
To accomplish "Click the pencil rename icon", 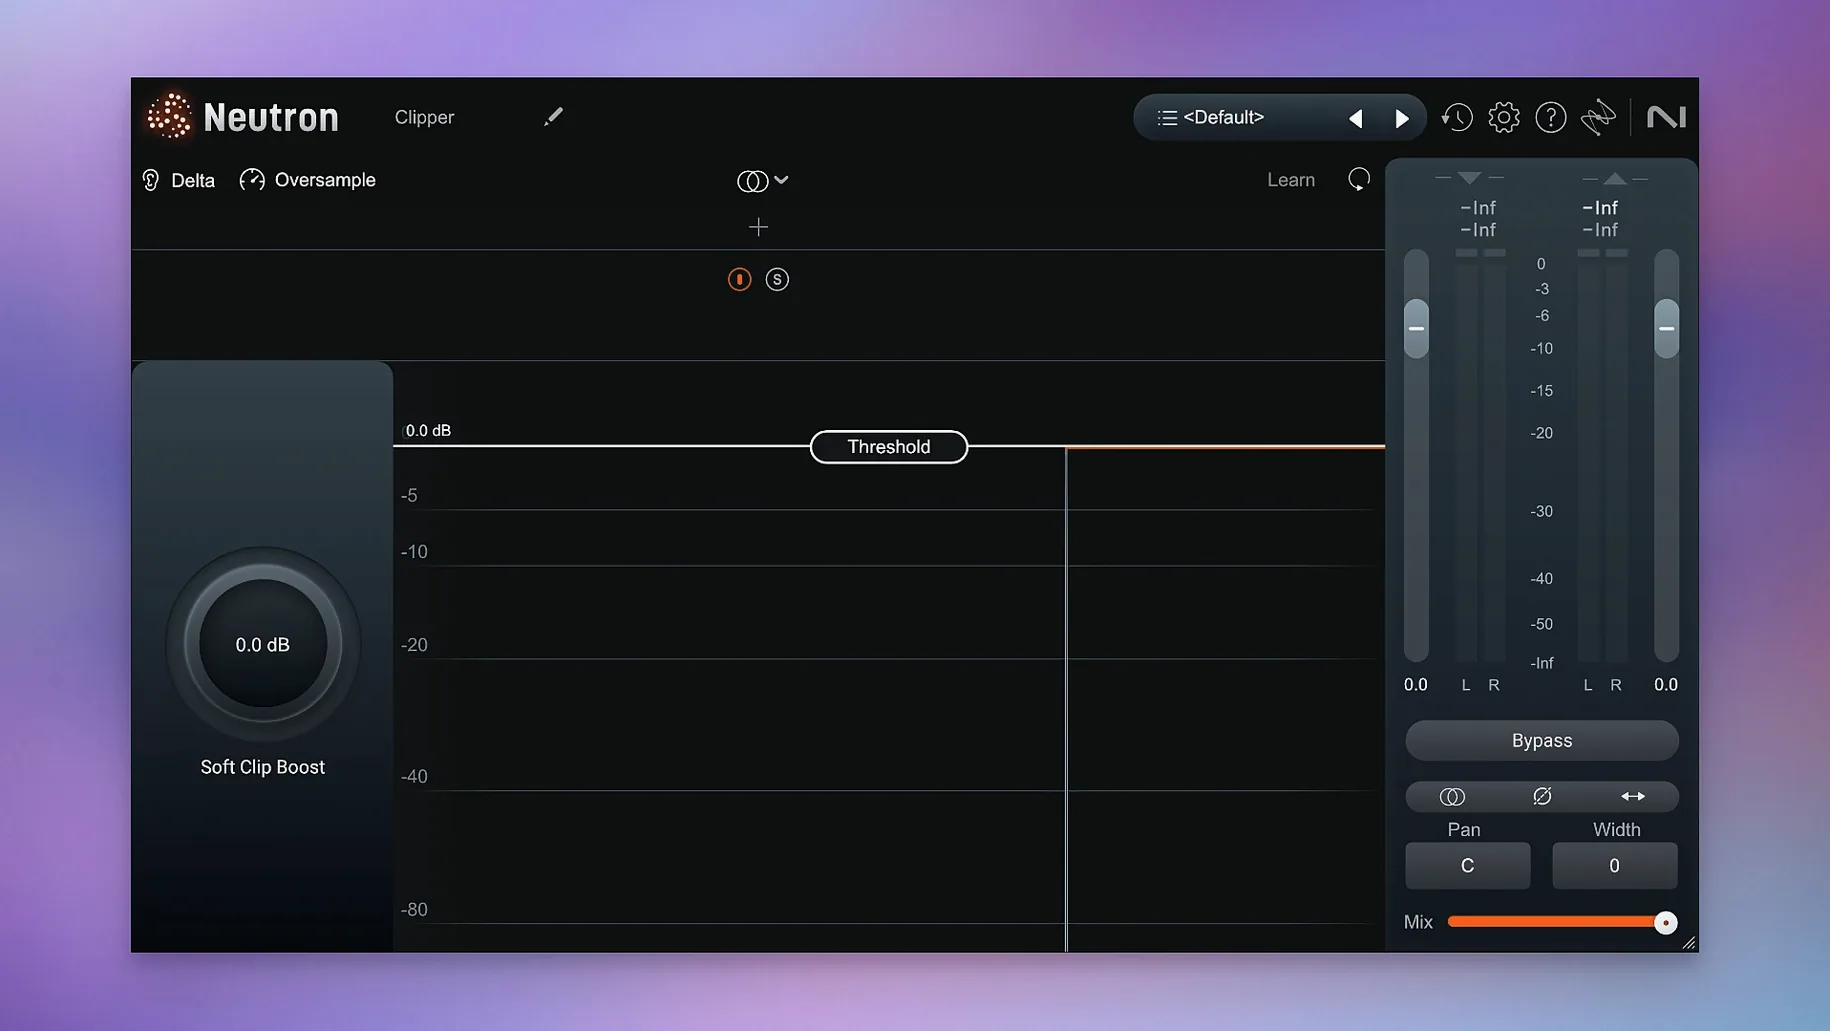I will click(553, 117).
